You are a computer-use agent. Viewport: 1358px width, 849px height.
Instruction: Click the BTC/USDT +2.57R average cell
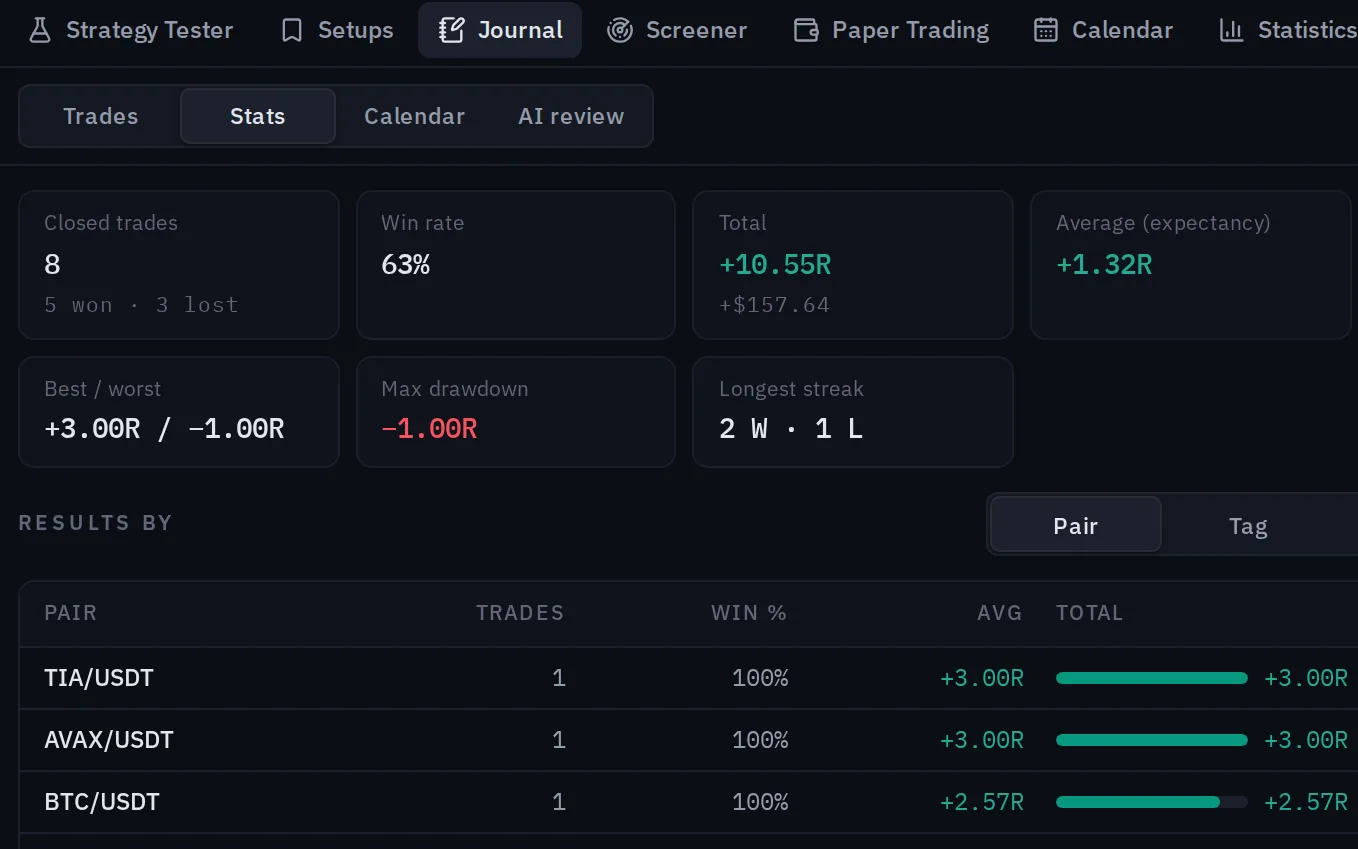[982, 802]
